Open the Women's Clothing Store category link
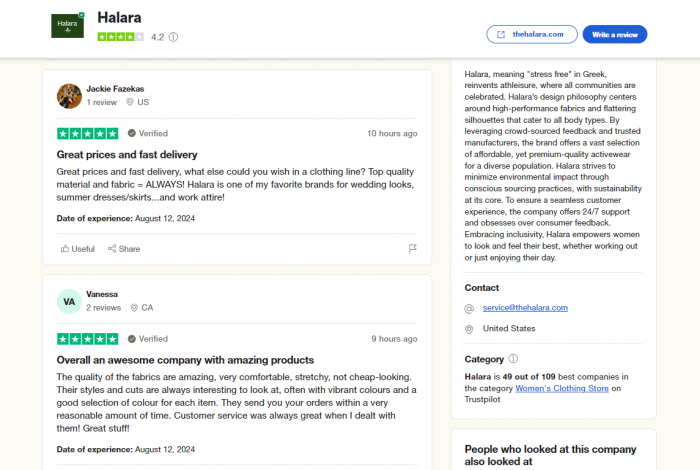The image size is (700, 470). [x=562, y=388]
